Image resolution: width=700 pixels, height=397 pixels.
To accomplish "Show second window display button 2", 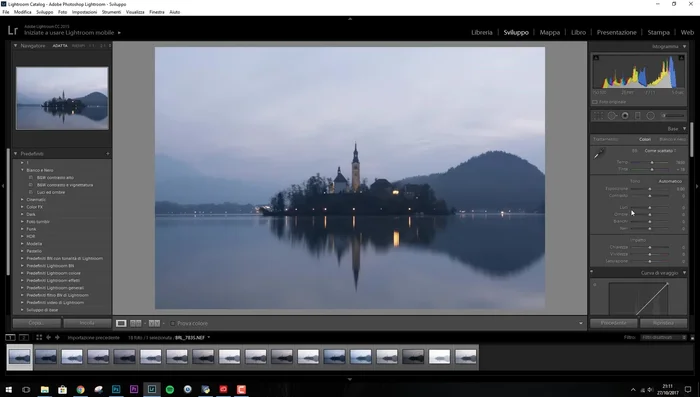I will (x=24, y=338).
